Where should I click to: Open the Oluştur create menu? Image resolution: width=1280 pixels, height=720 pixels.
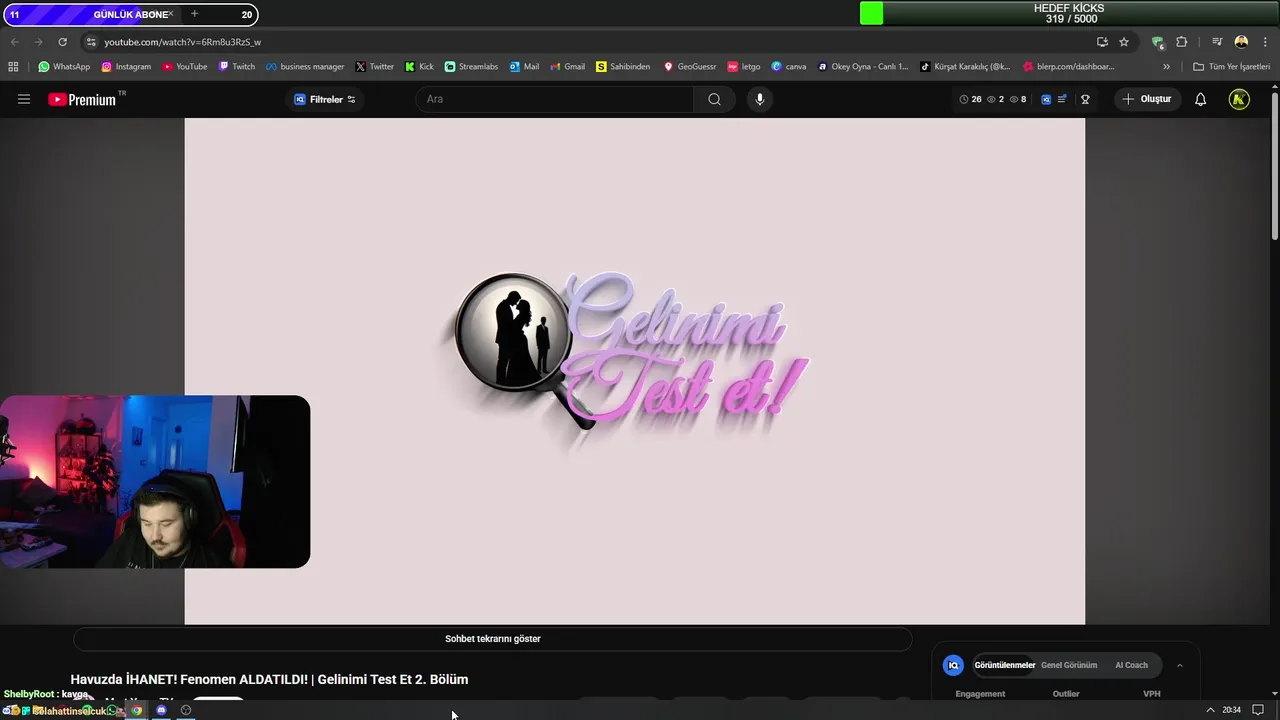pos(1146,99)
